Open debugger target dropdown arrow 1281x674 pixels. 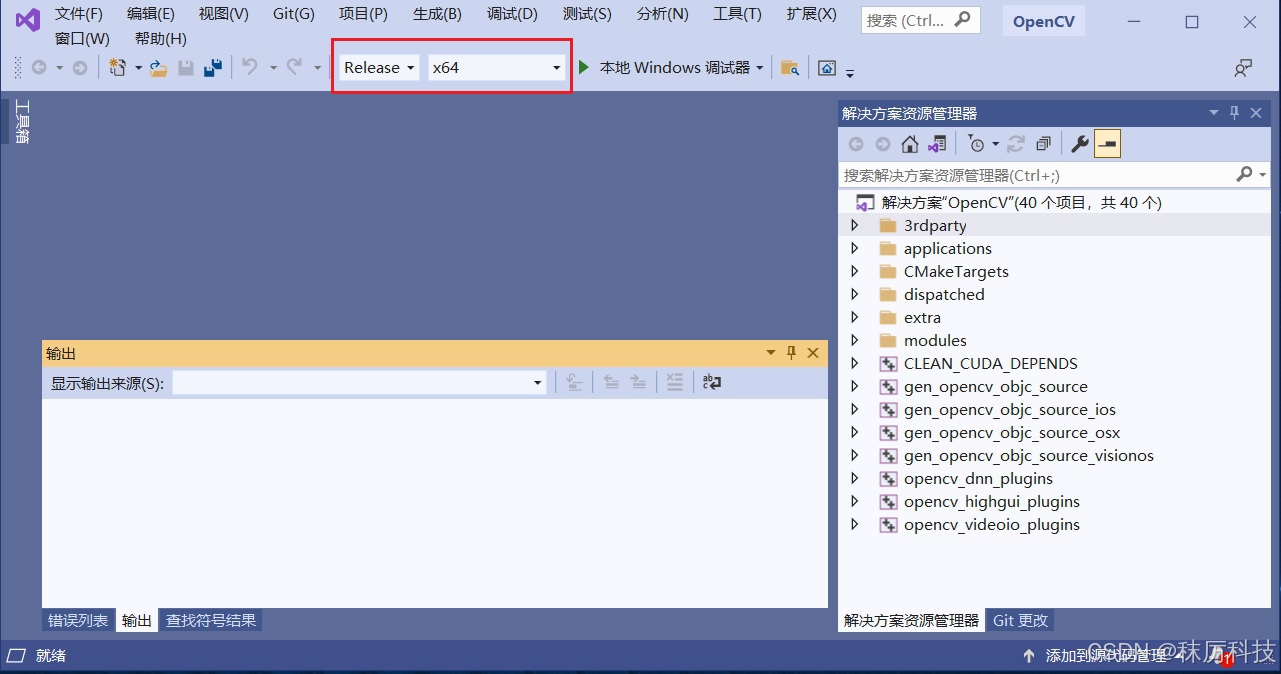[760, 68]
